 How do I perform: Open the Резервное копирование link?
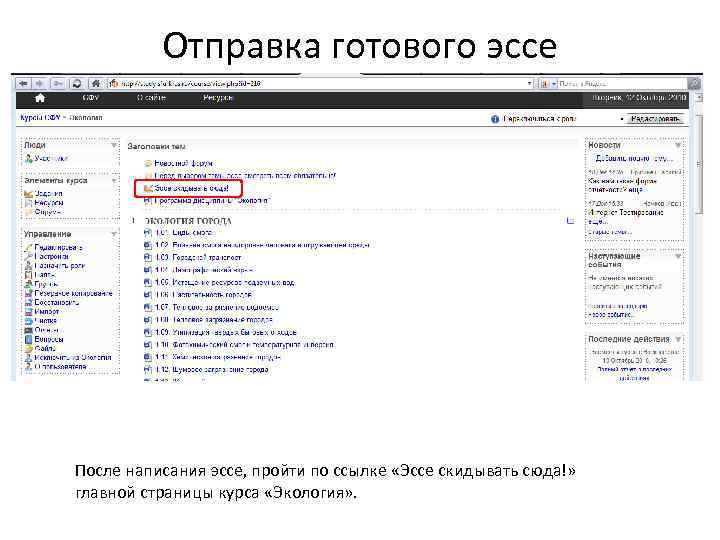(x=73, y=293)
